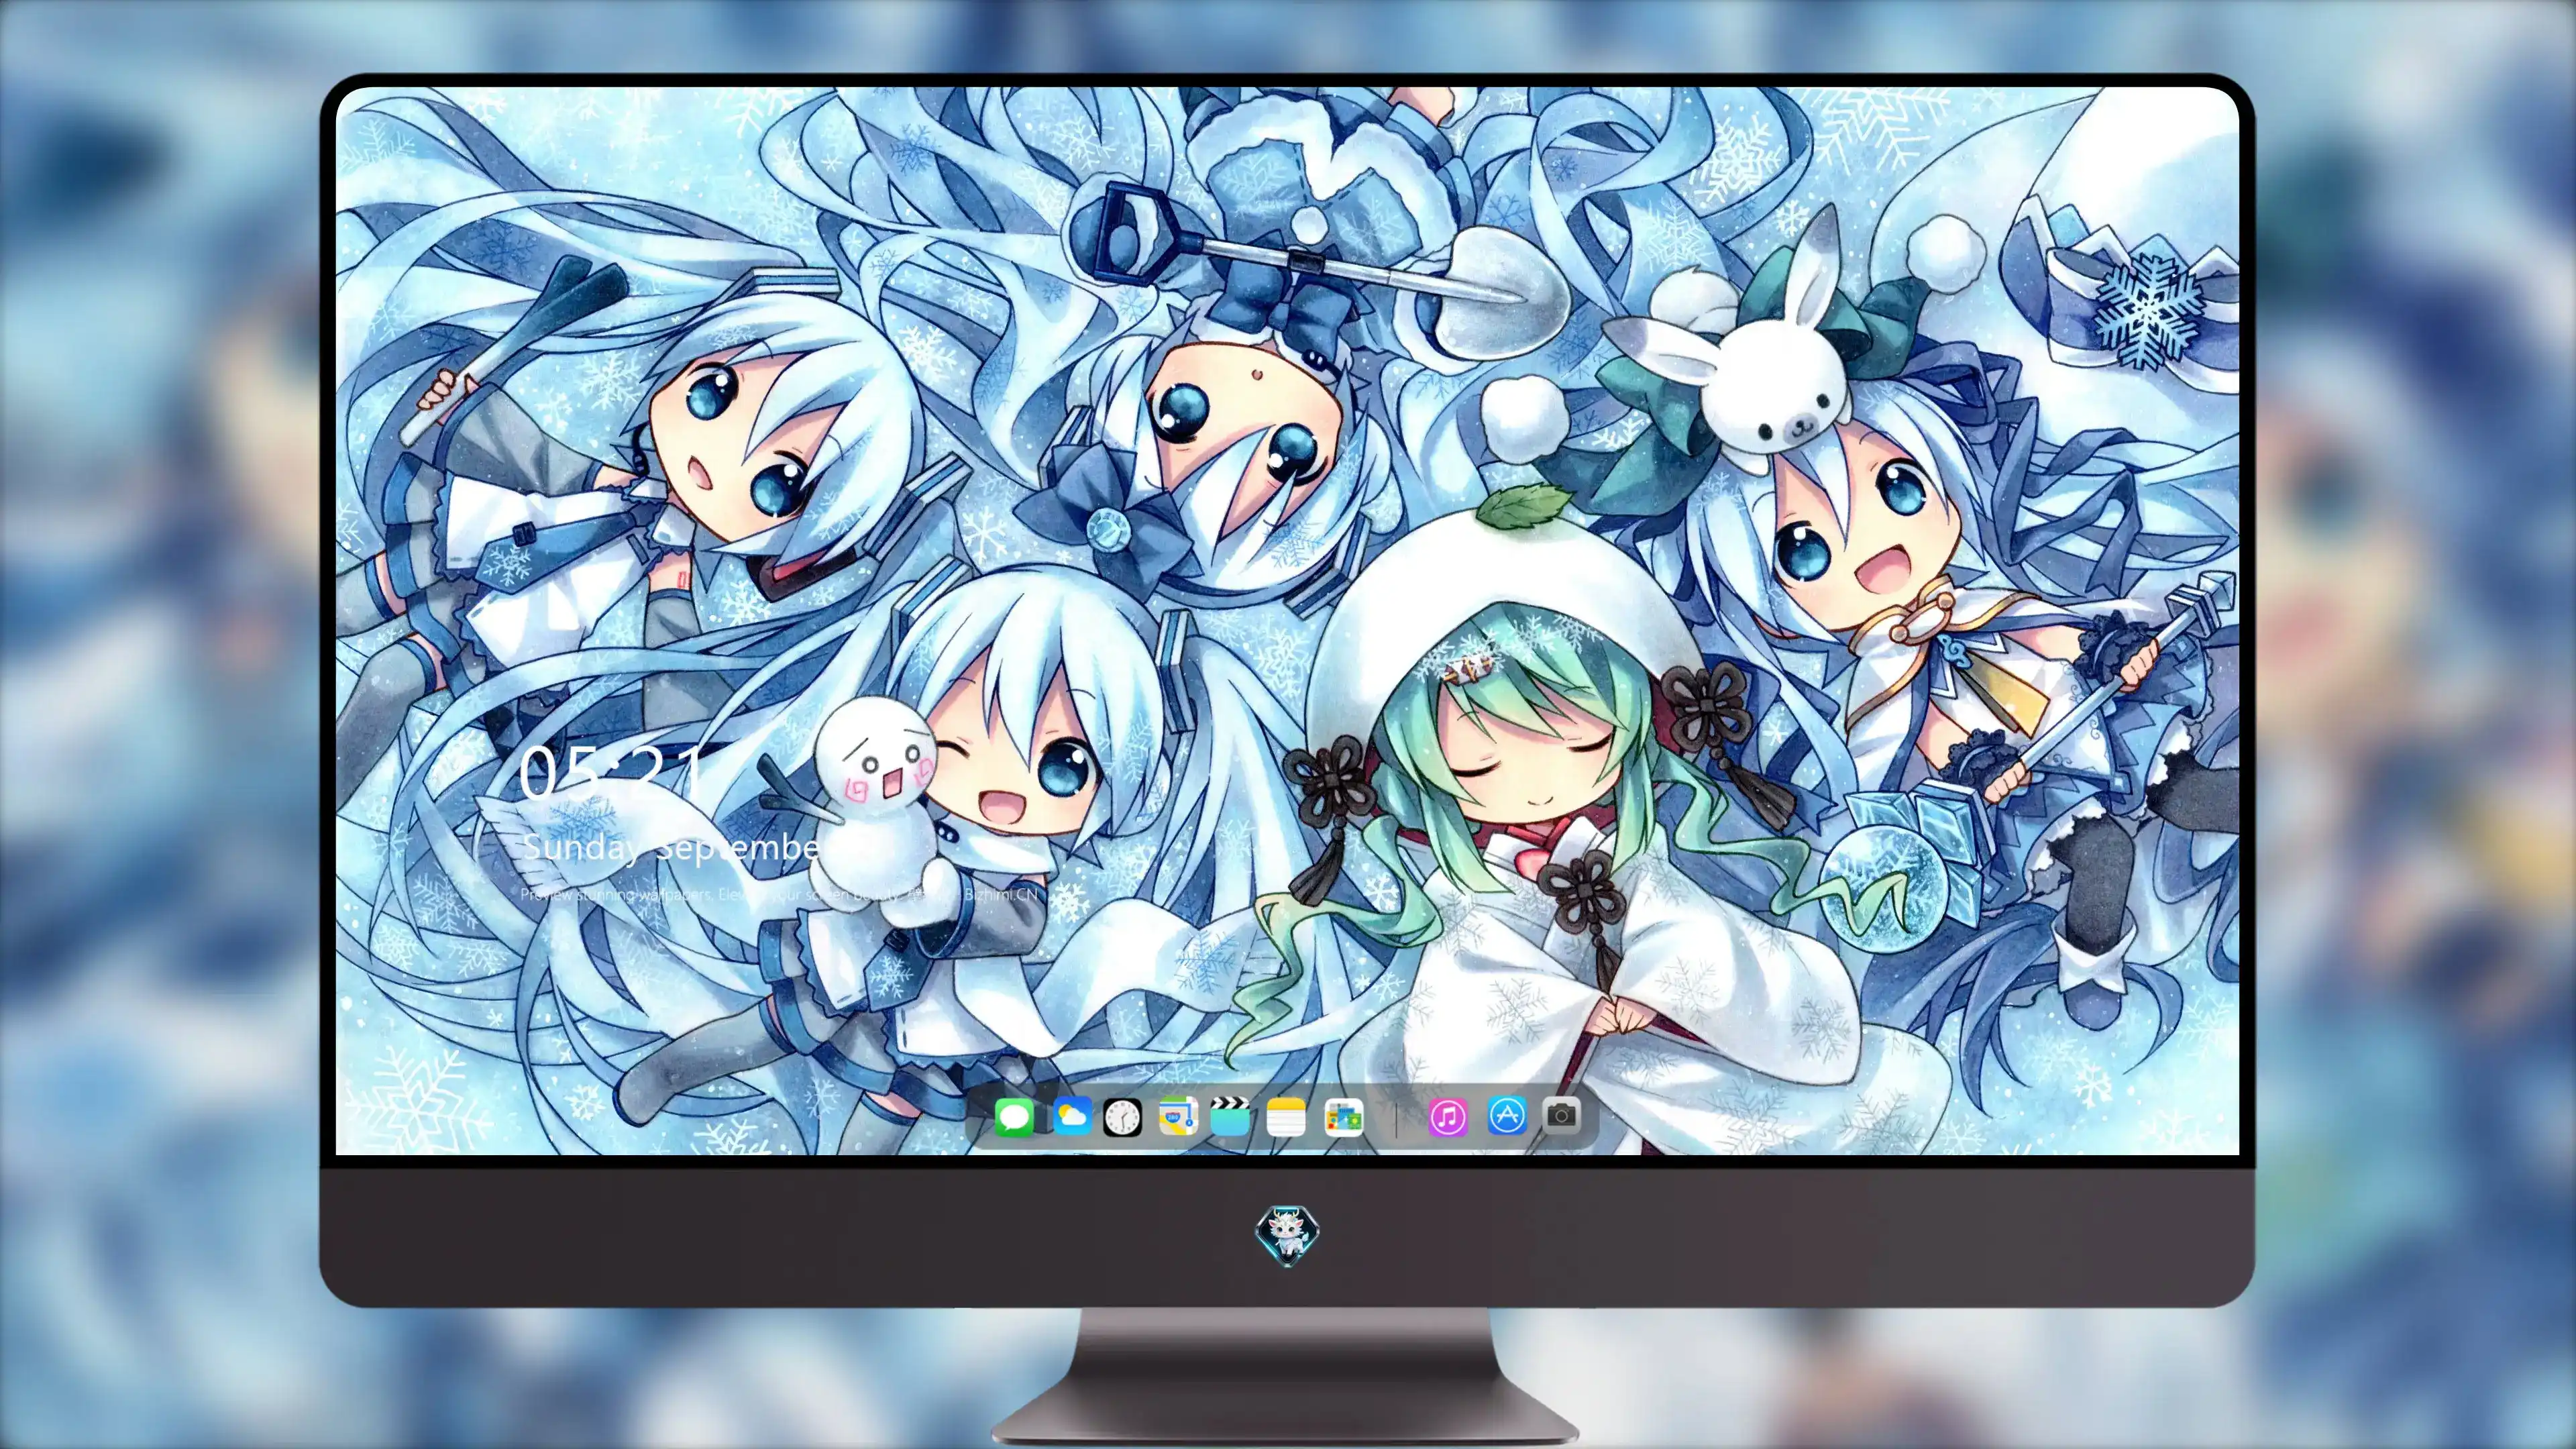The height and width of the screenshot is (1449, 2576).
Task: Click the "Preview stunning wallpapers" caption line
Action: point(779,894)
